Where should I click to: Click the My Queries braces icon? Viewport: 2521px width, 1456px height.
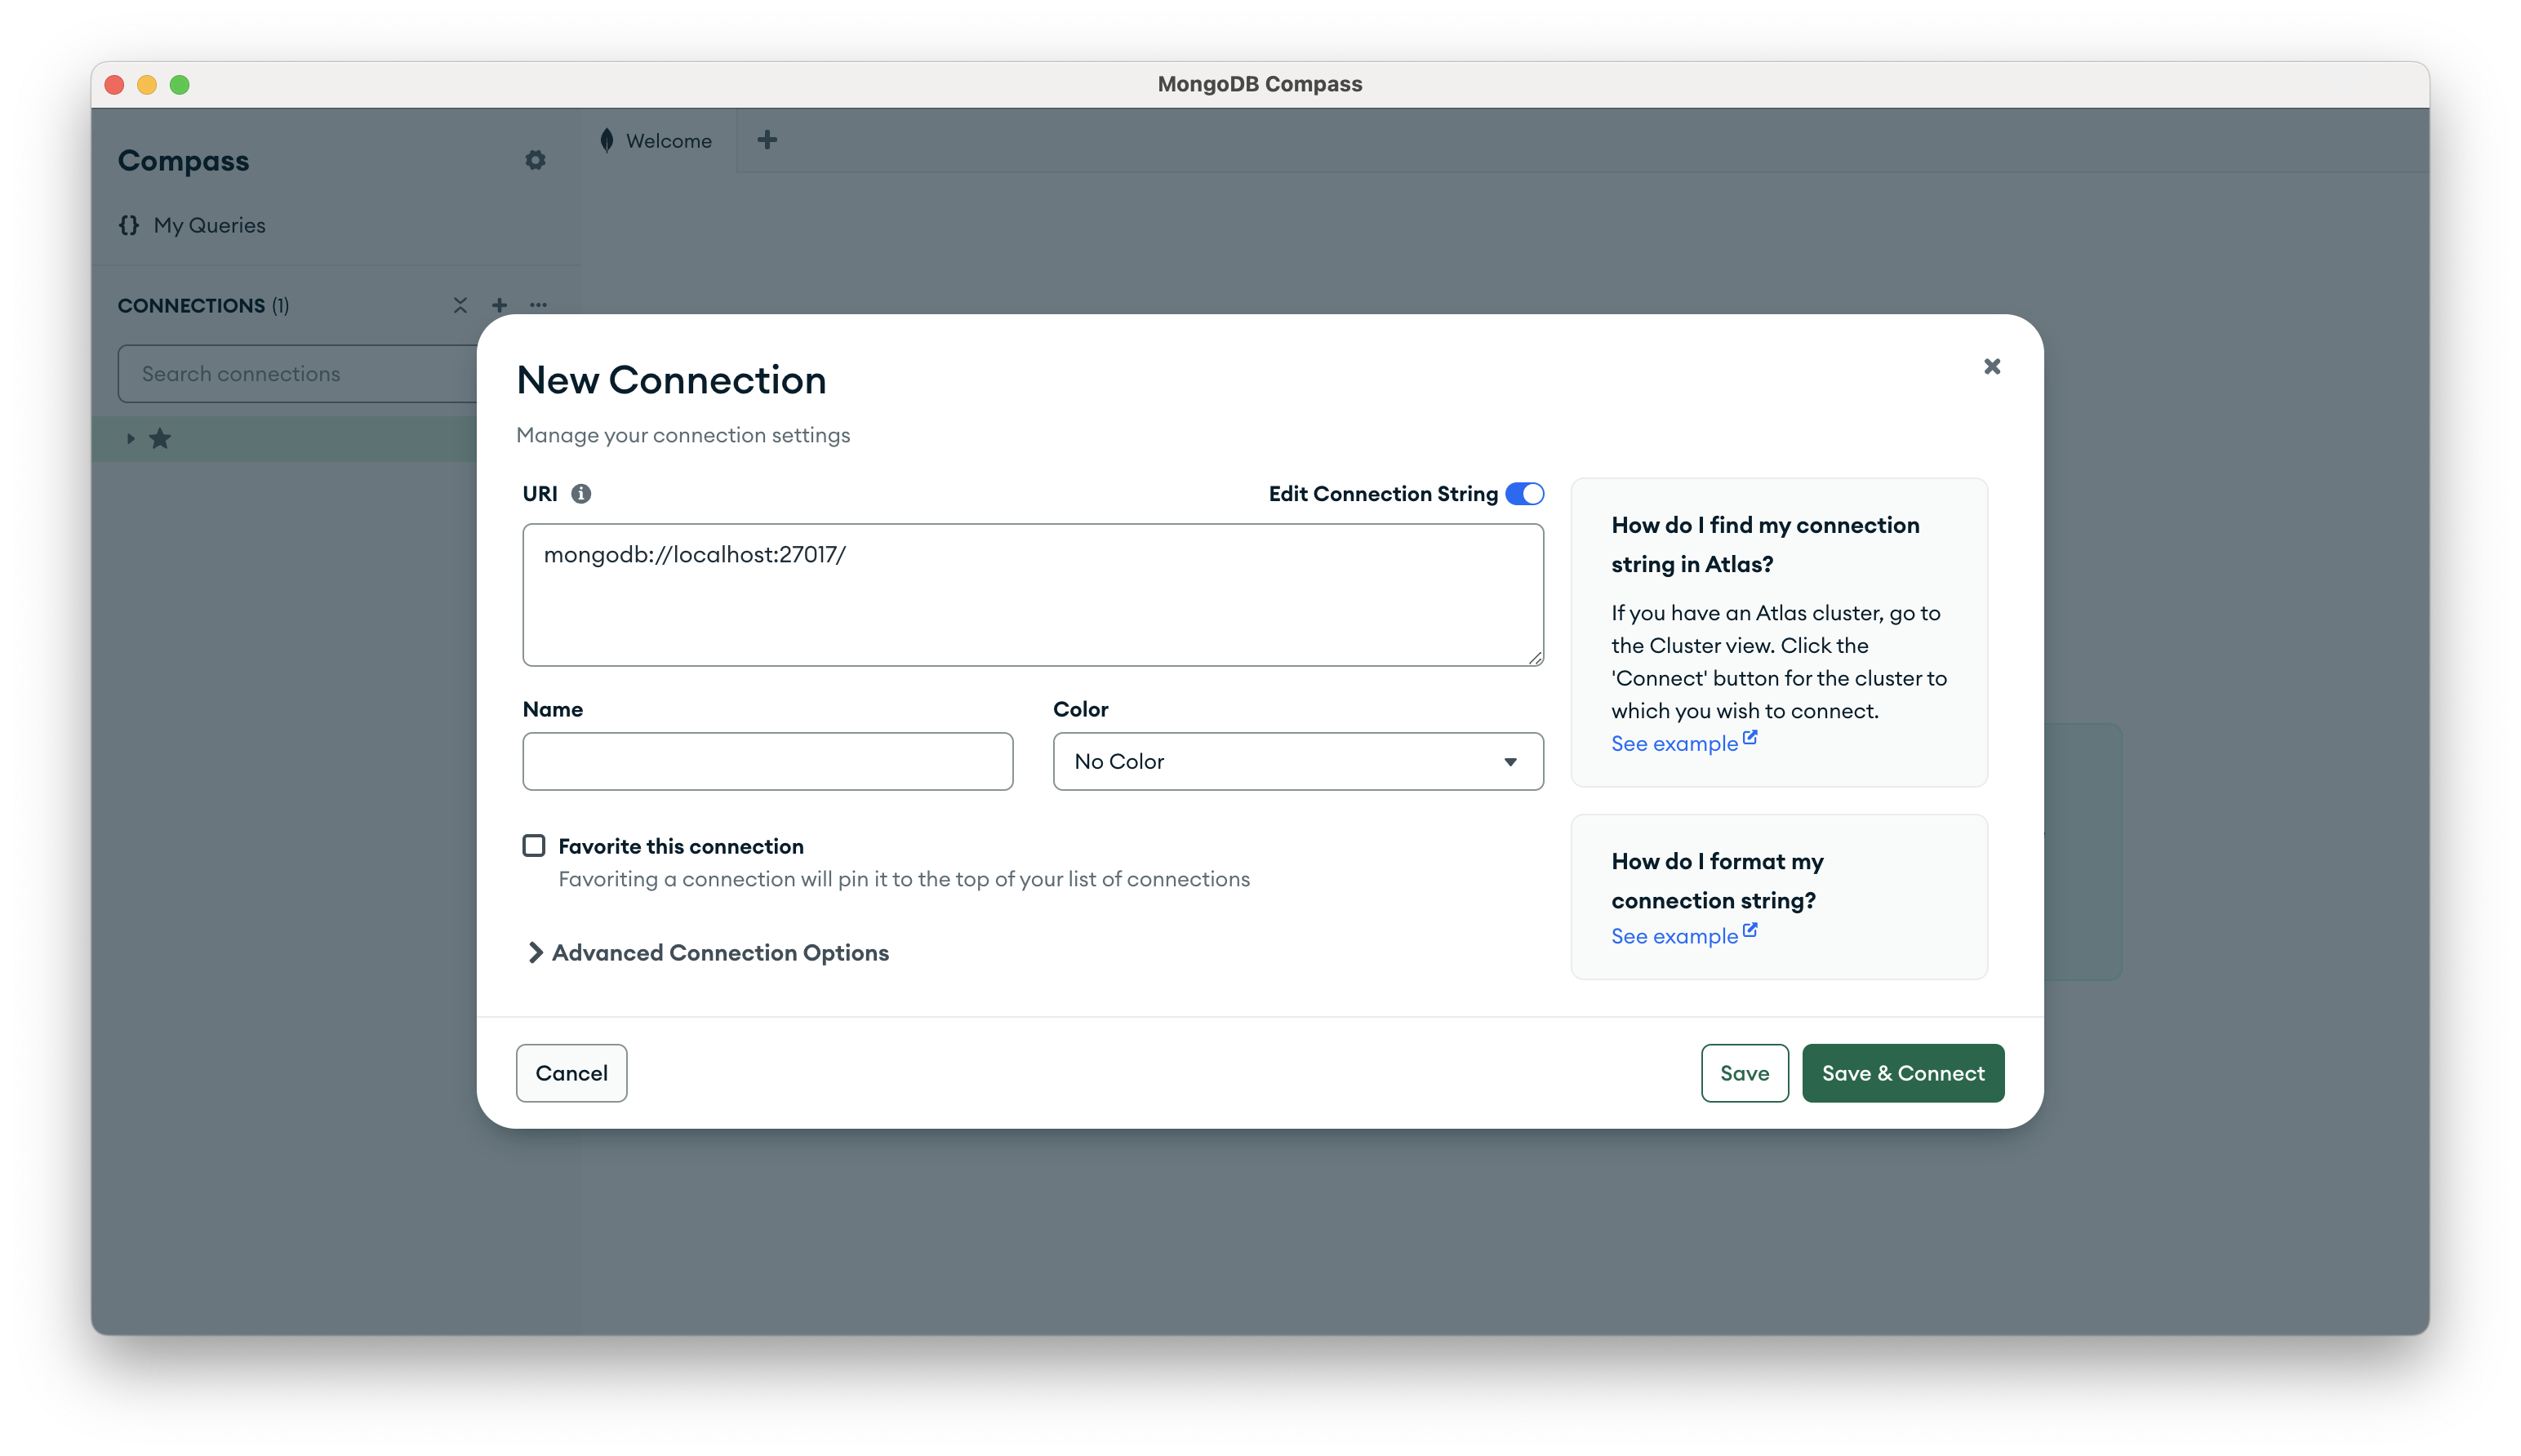[129, 225]
